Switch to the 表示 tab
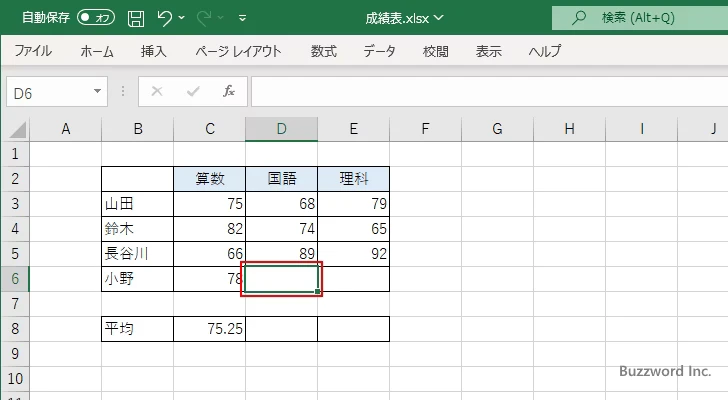728x400 pixels. tap(488, 51)
